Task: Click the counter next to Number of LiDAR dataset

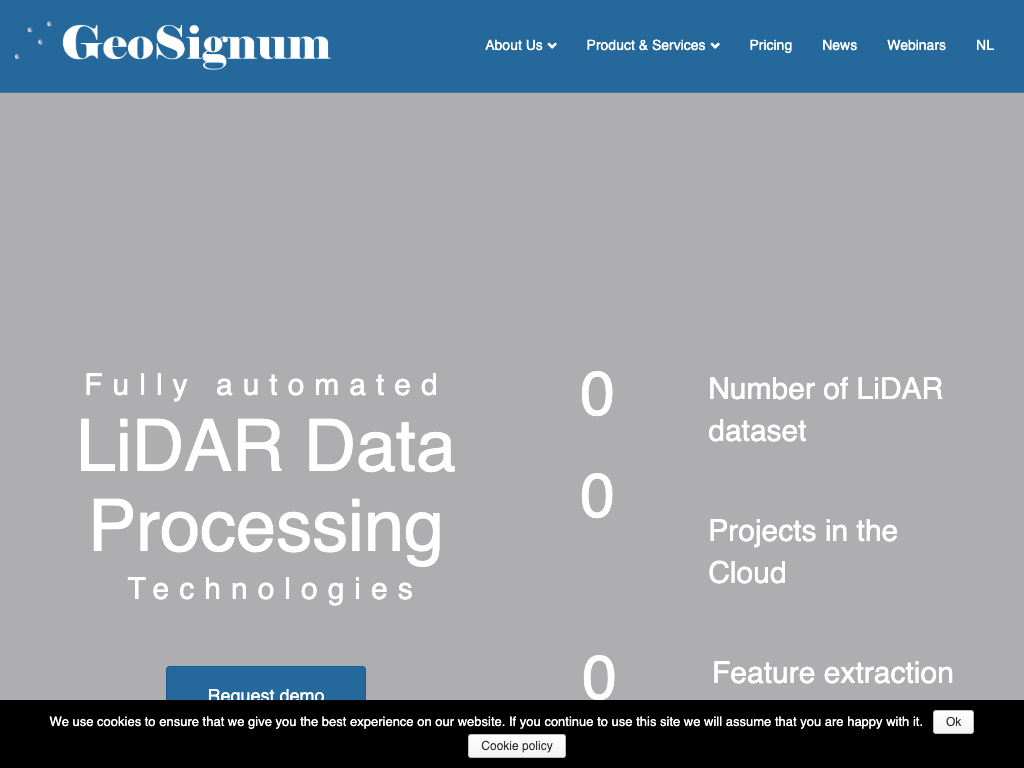Action: 597,394
